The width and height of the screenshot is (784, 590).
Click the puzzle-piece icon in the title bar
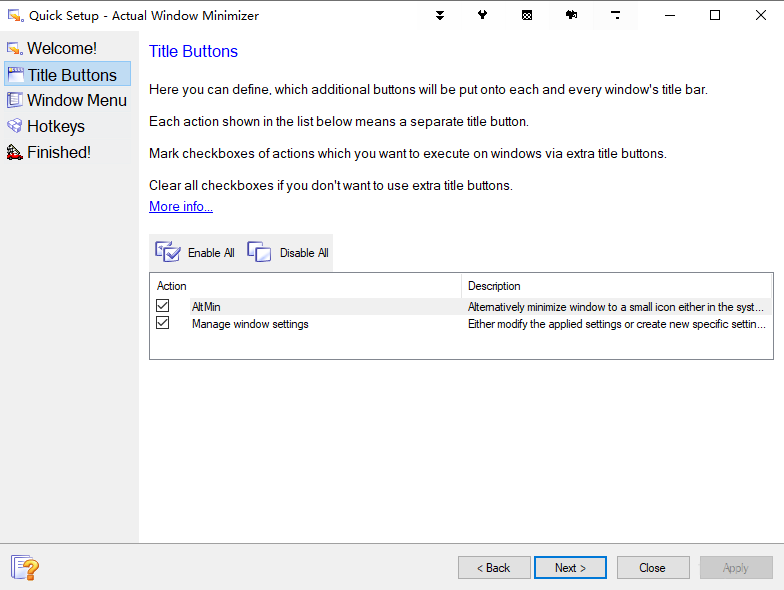pyautogui.click(x=571, y=15)
